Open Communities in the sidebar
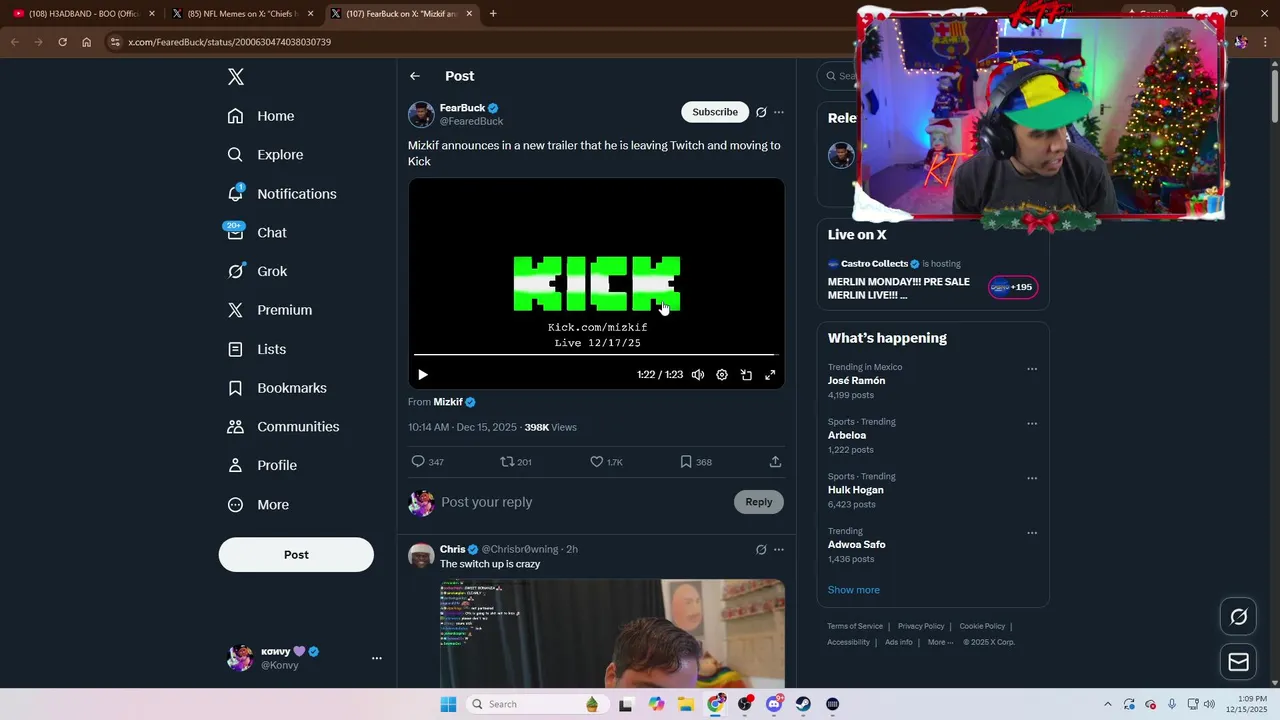This screenshot has height=720, width=1280. pos(284,427)
